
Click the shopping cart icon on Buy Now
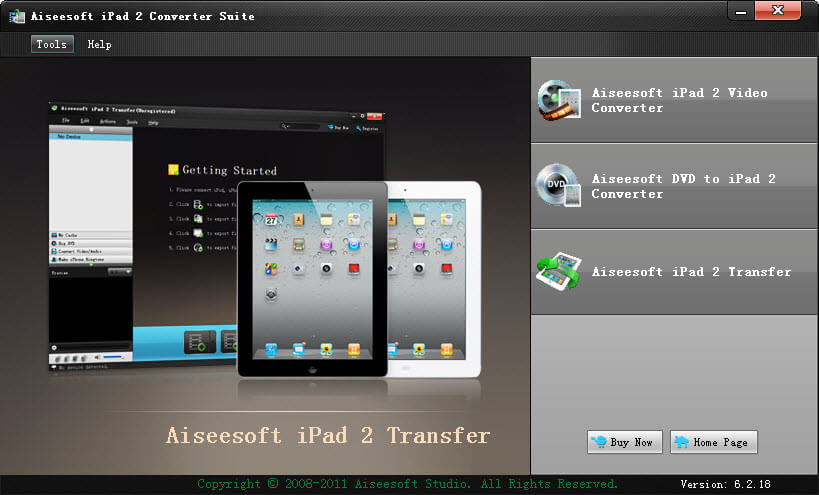[599, 442]
